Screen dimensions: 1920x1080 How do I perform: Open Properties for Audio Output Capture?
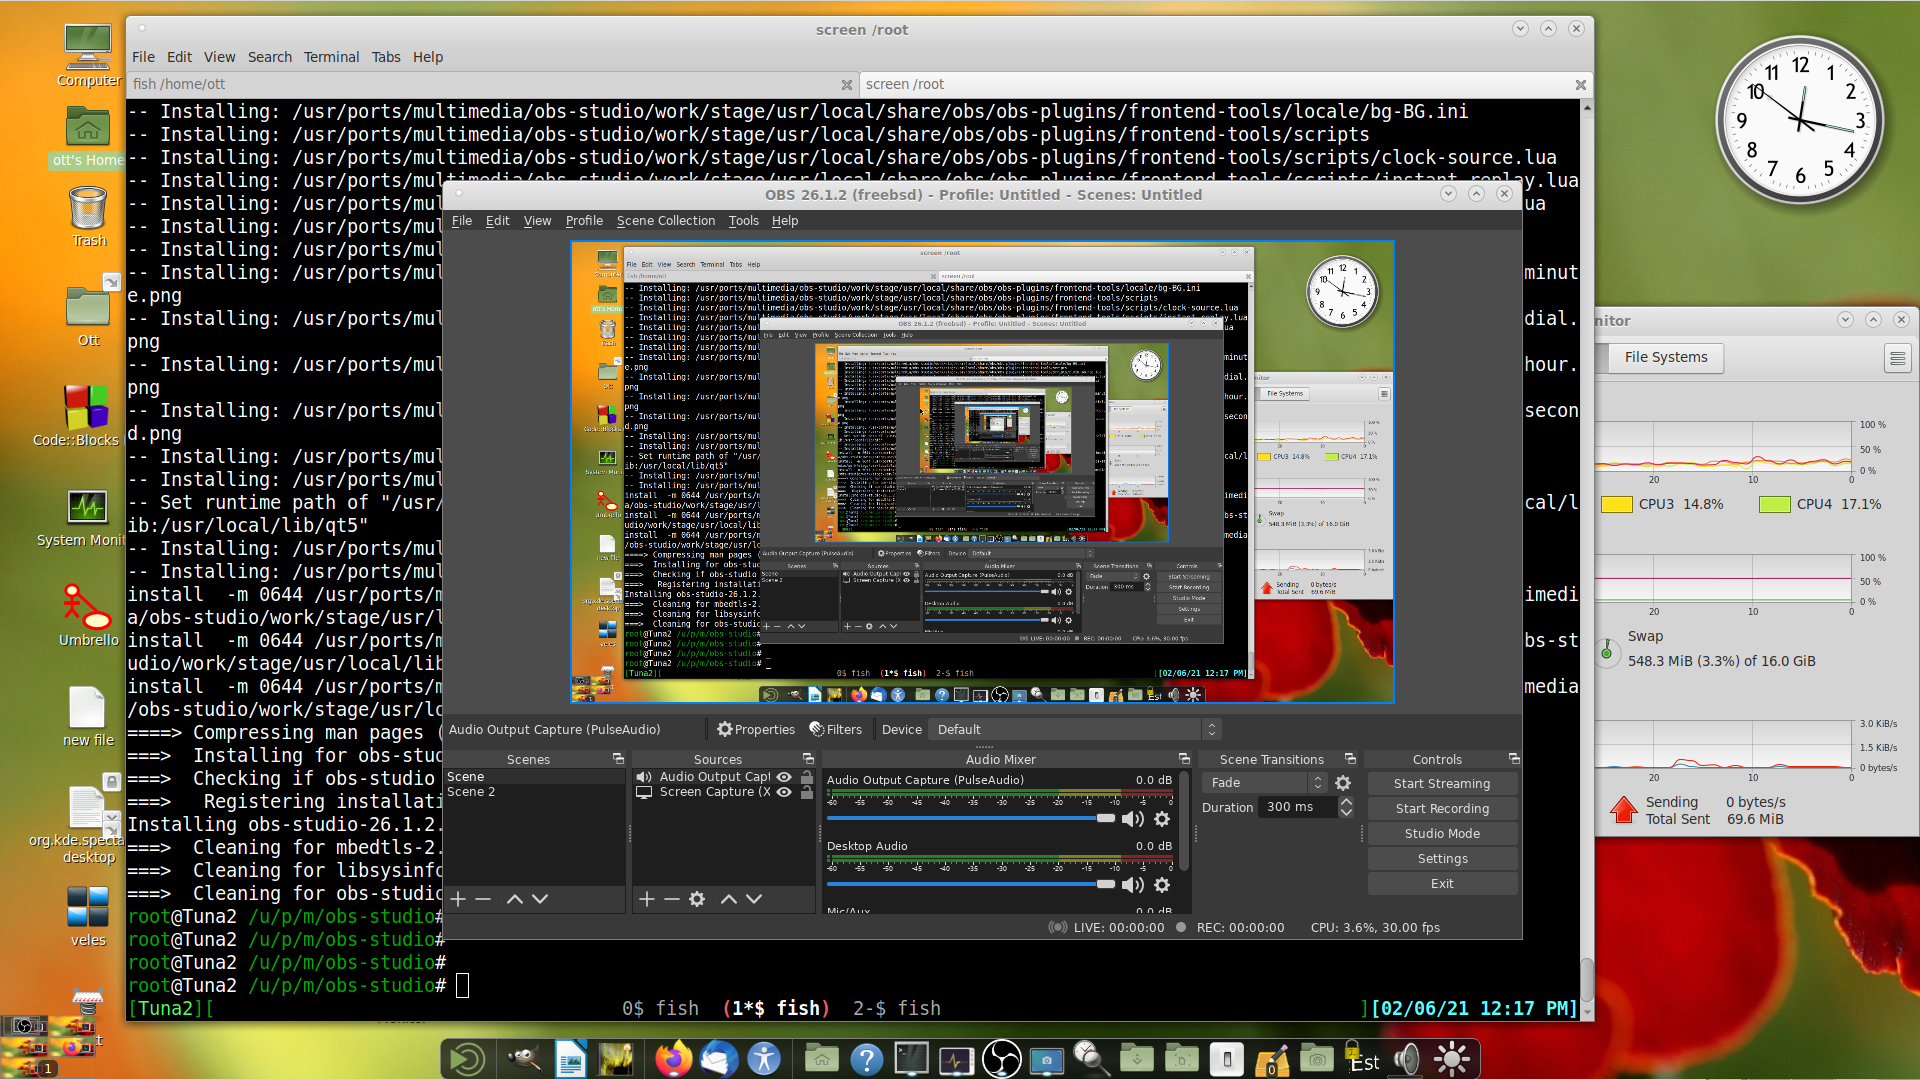[x=756, y=730]
